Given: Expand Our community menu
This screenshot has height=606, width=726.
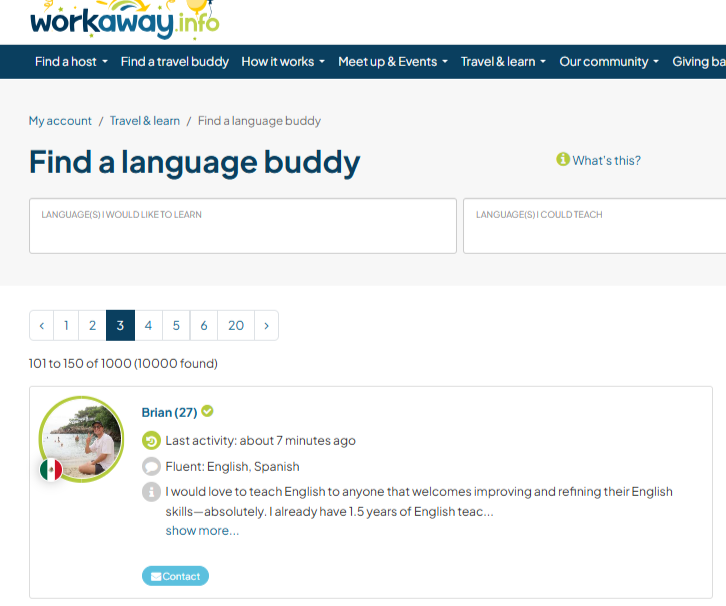Looking at the screenshot, I should 609,62.
